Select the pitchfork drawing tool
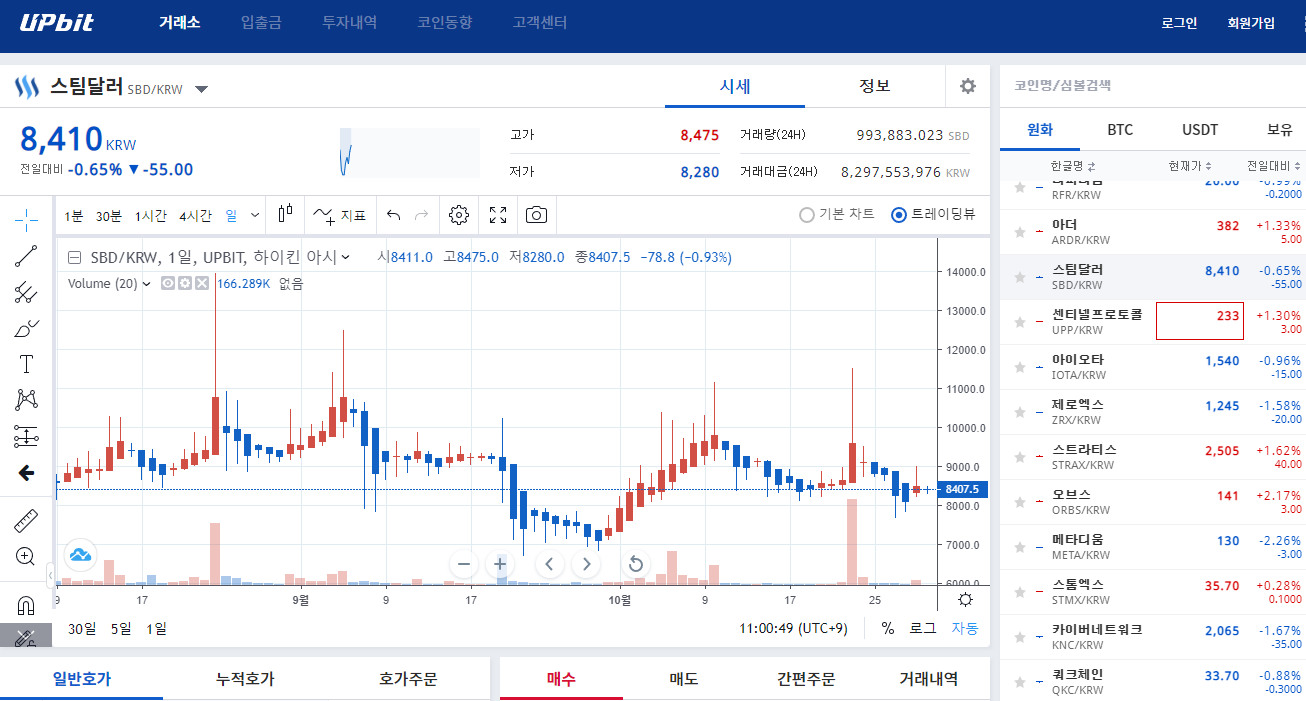 27,292
